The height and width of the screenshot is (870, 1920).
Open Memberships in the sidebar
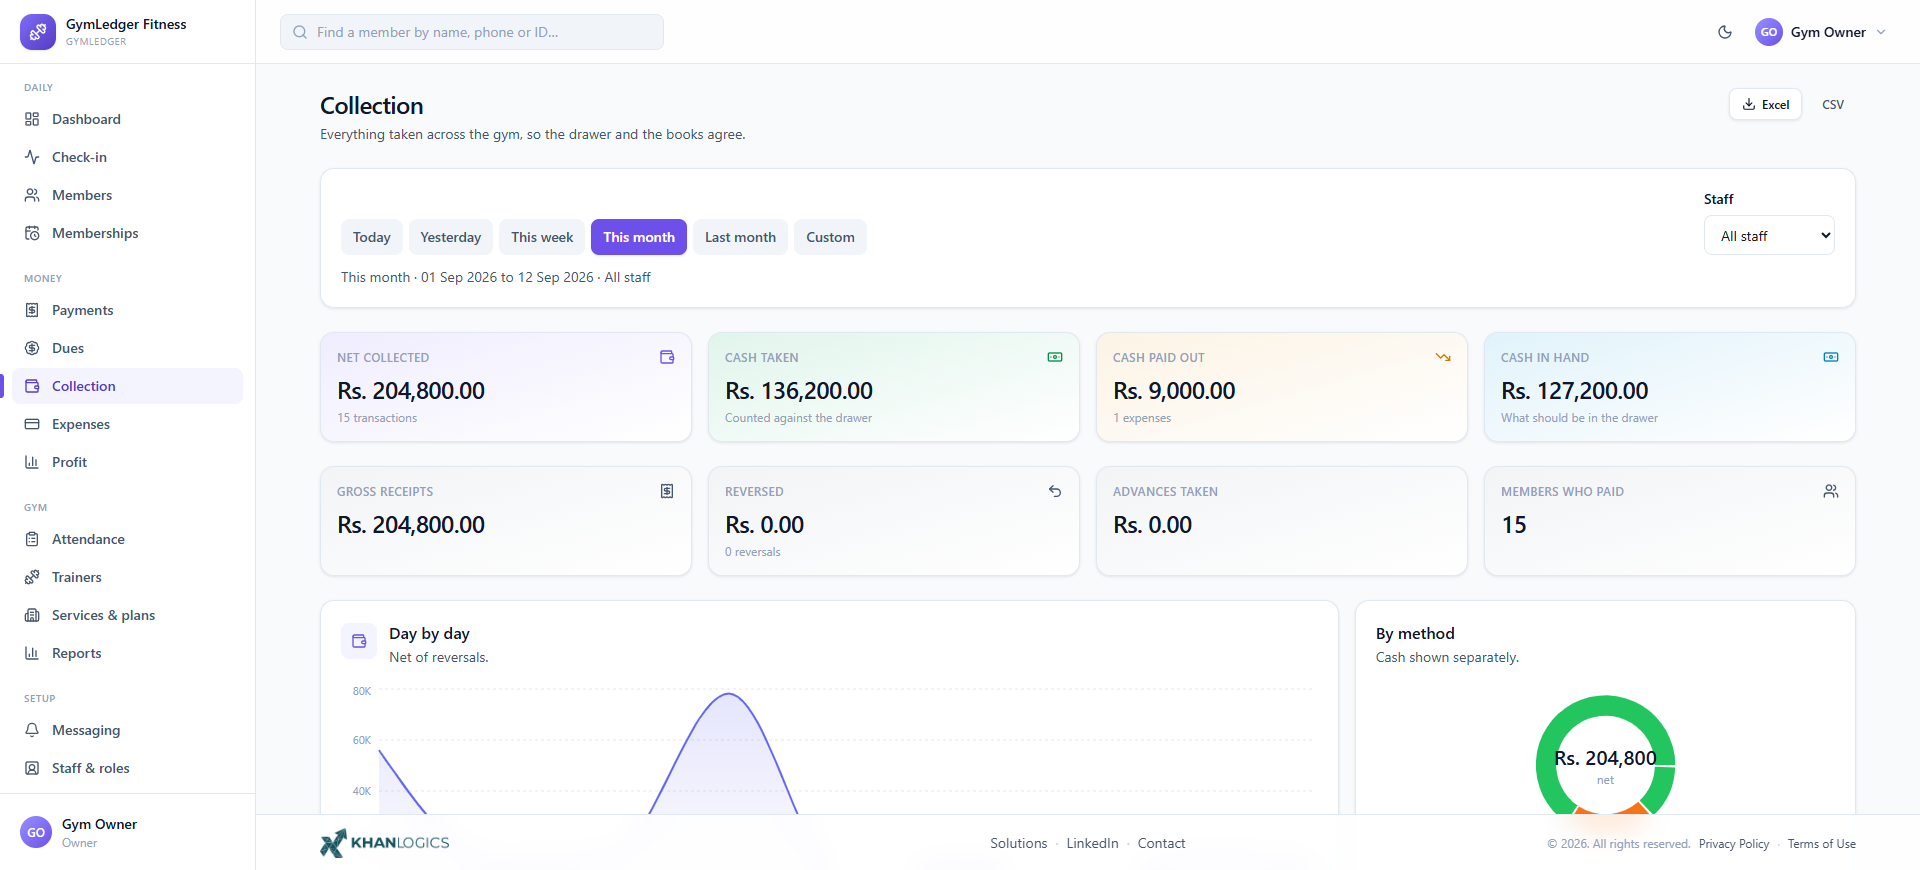(x=128, y=233)
